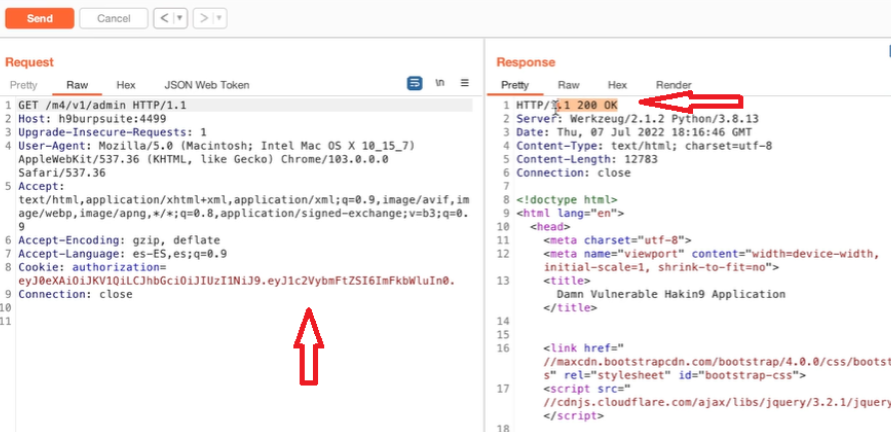Toggle the request word-wrap icon
The width and height of the screenshot is (891, 432).
click(415, 84)
